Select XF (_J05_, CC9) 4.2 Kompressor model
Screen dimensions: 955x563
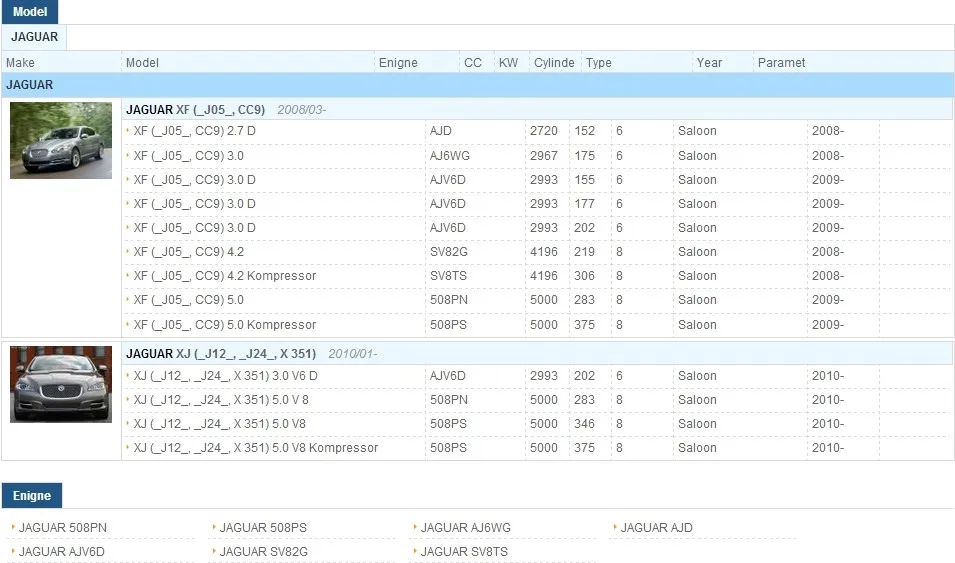(x=225, y=276)
